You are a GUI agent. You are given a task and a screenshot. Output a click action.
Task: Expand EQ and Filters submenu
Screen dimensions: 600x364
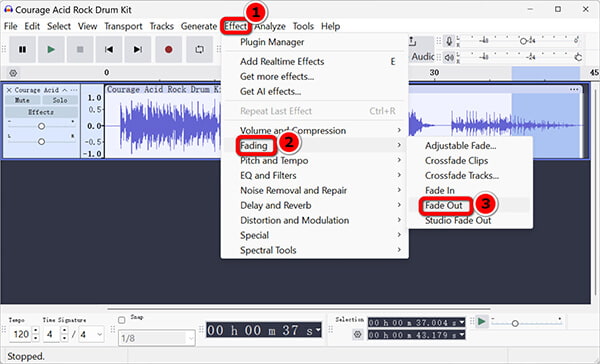315,175
